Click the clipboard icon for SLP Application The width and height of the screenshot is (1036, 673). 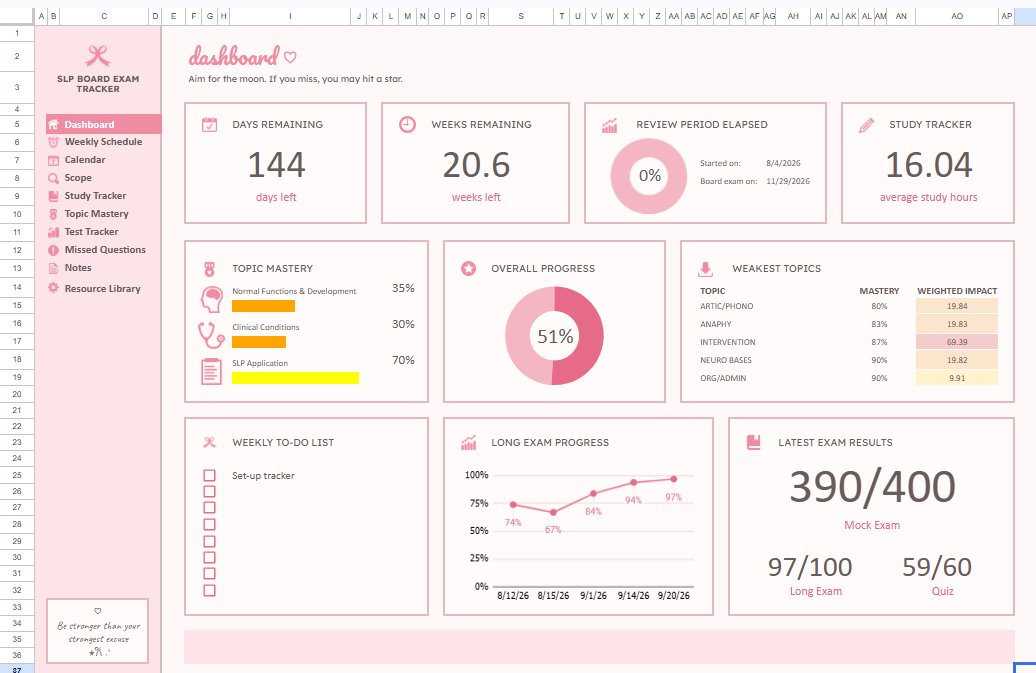pyautogui.click(x=211, y=371)
